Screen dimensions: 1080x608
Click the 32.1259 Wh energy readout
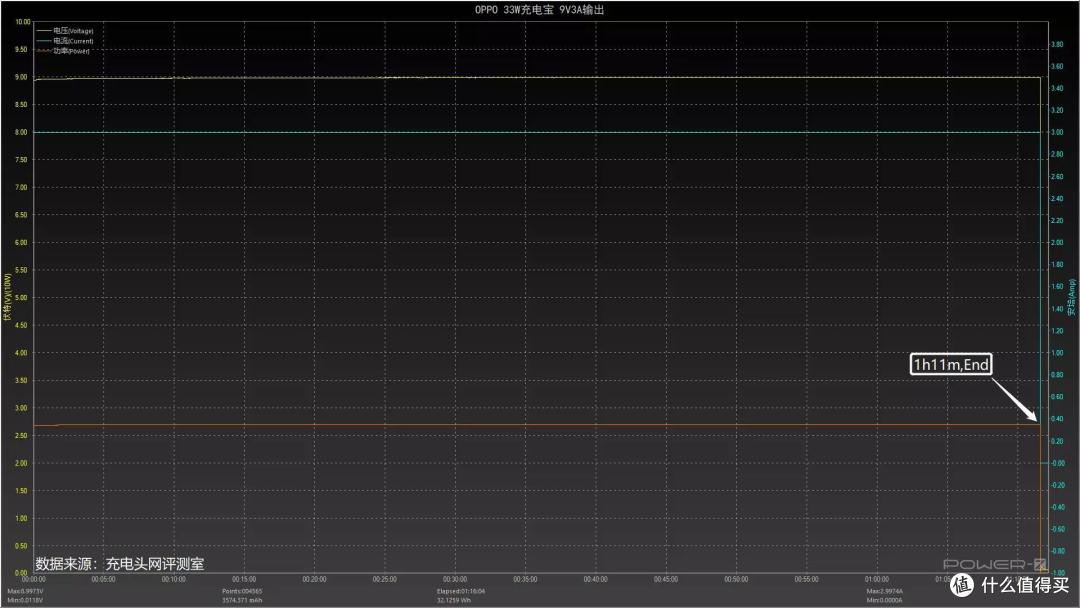coord(454,600)
